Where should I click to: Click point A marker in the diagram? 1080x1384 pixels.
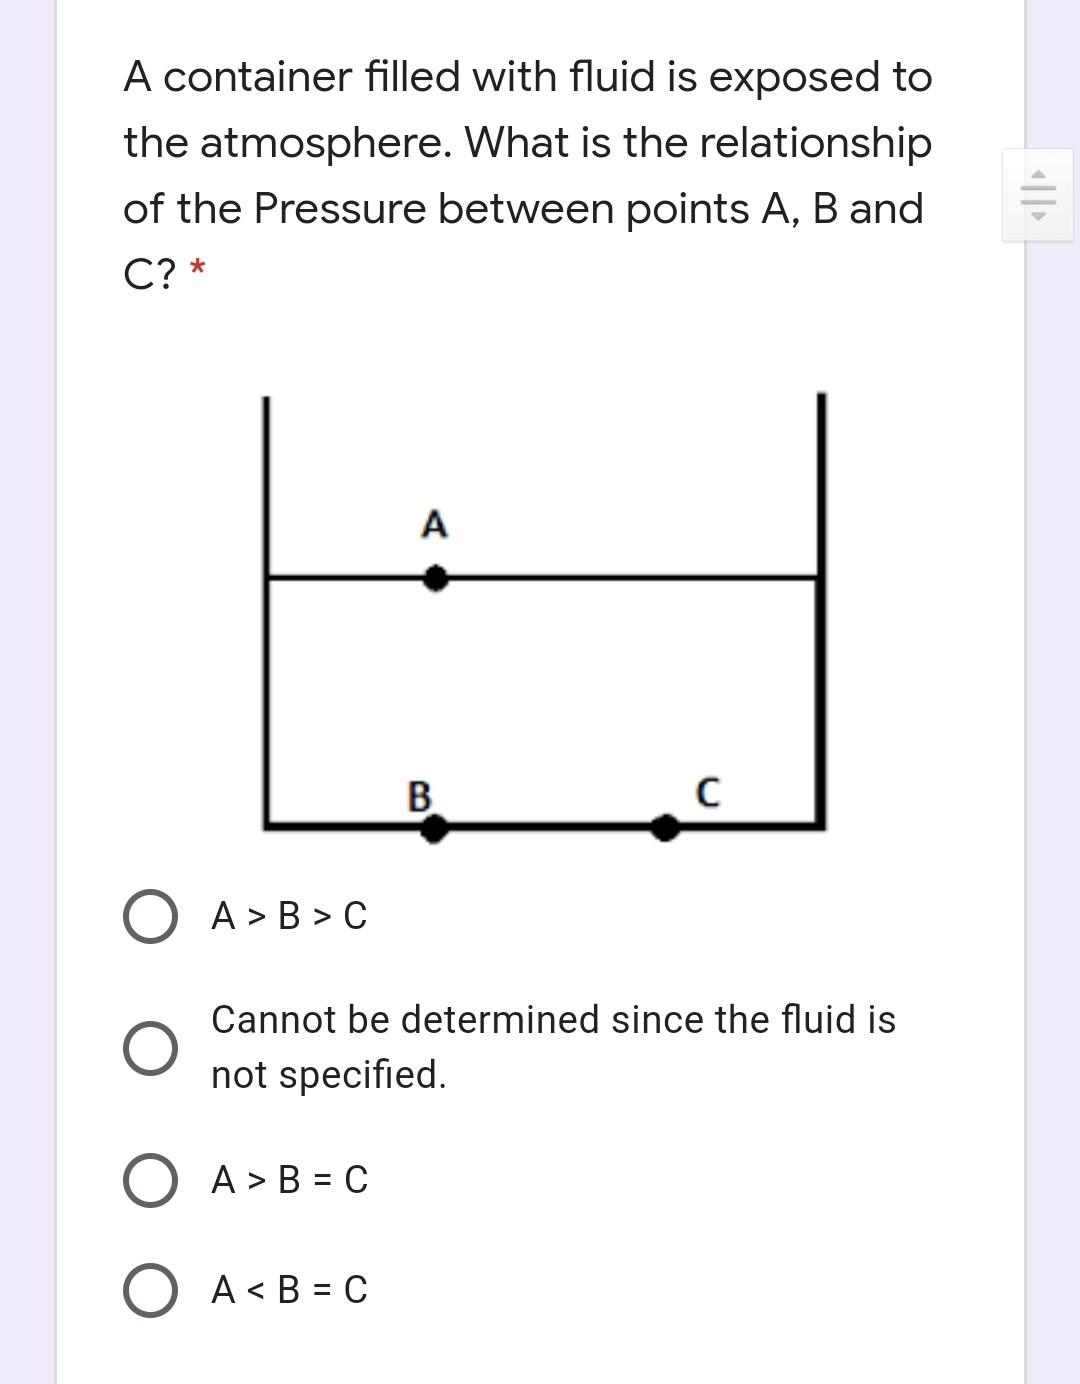tap(435, 577)
